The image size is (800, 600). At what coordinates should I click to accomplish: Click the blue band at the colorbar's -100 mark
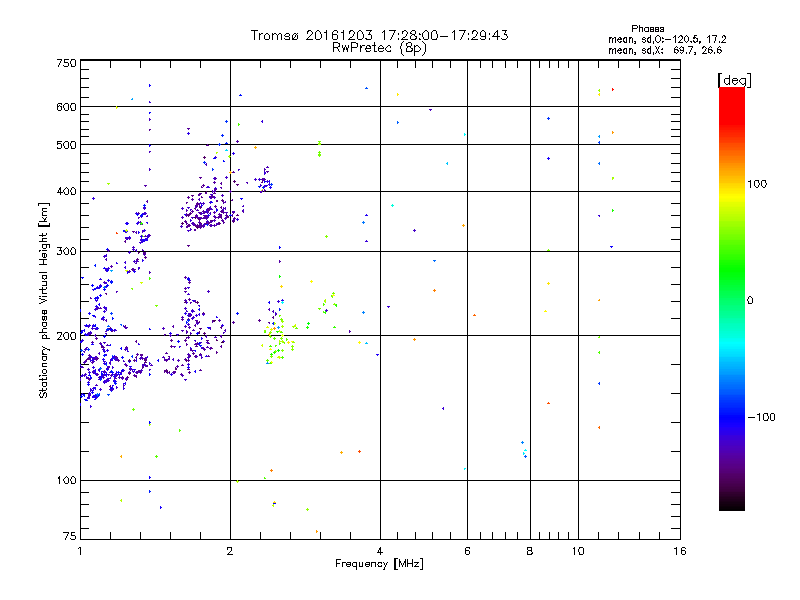pyautogui.click(x=732, y=417)
